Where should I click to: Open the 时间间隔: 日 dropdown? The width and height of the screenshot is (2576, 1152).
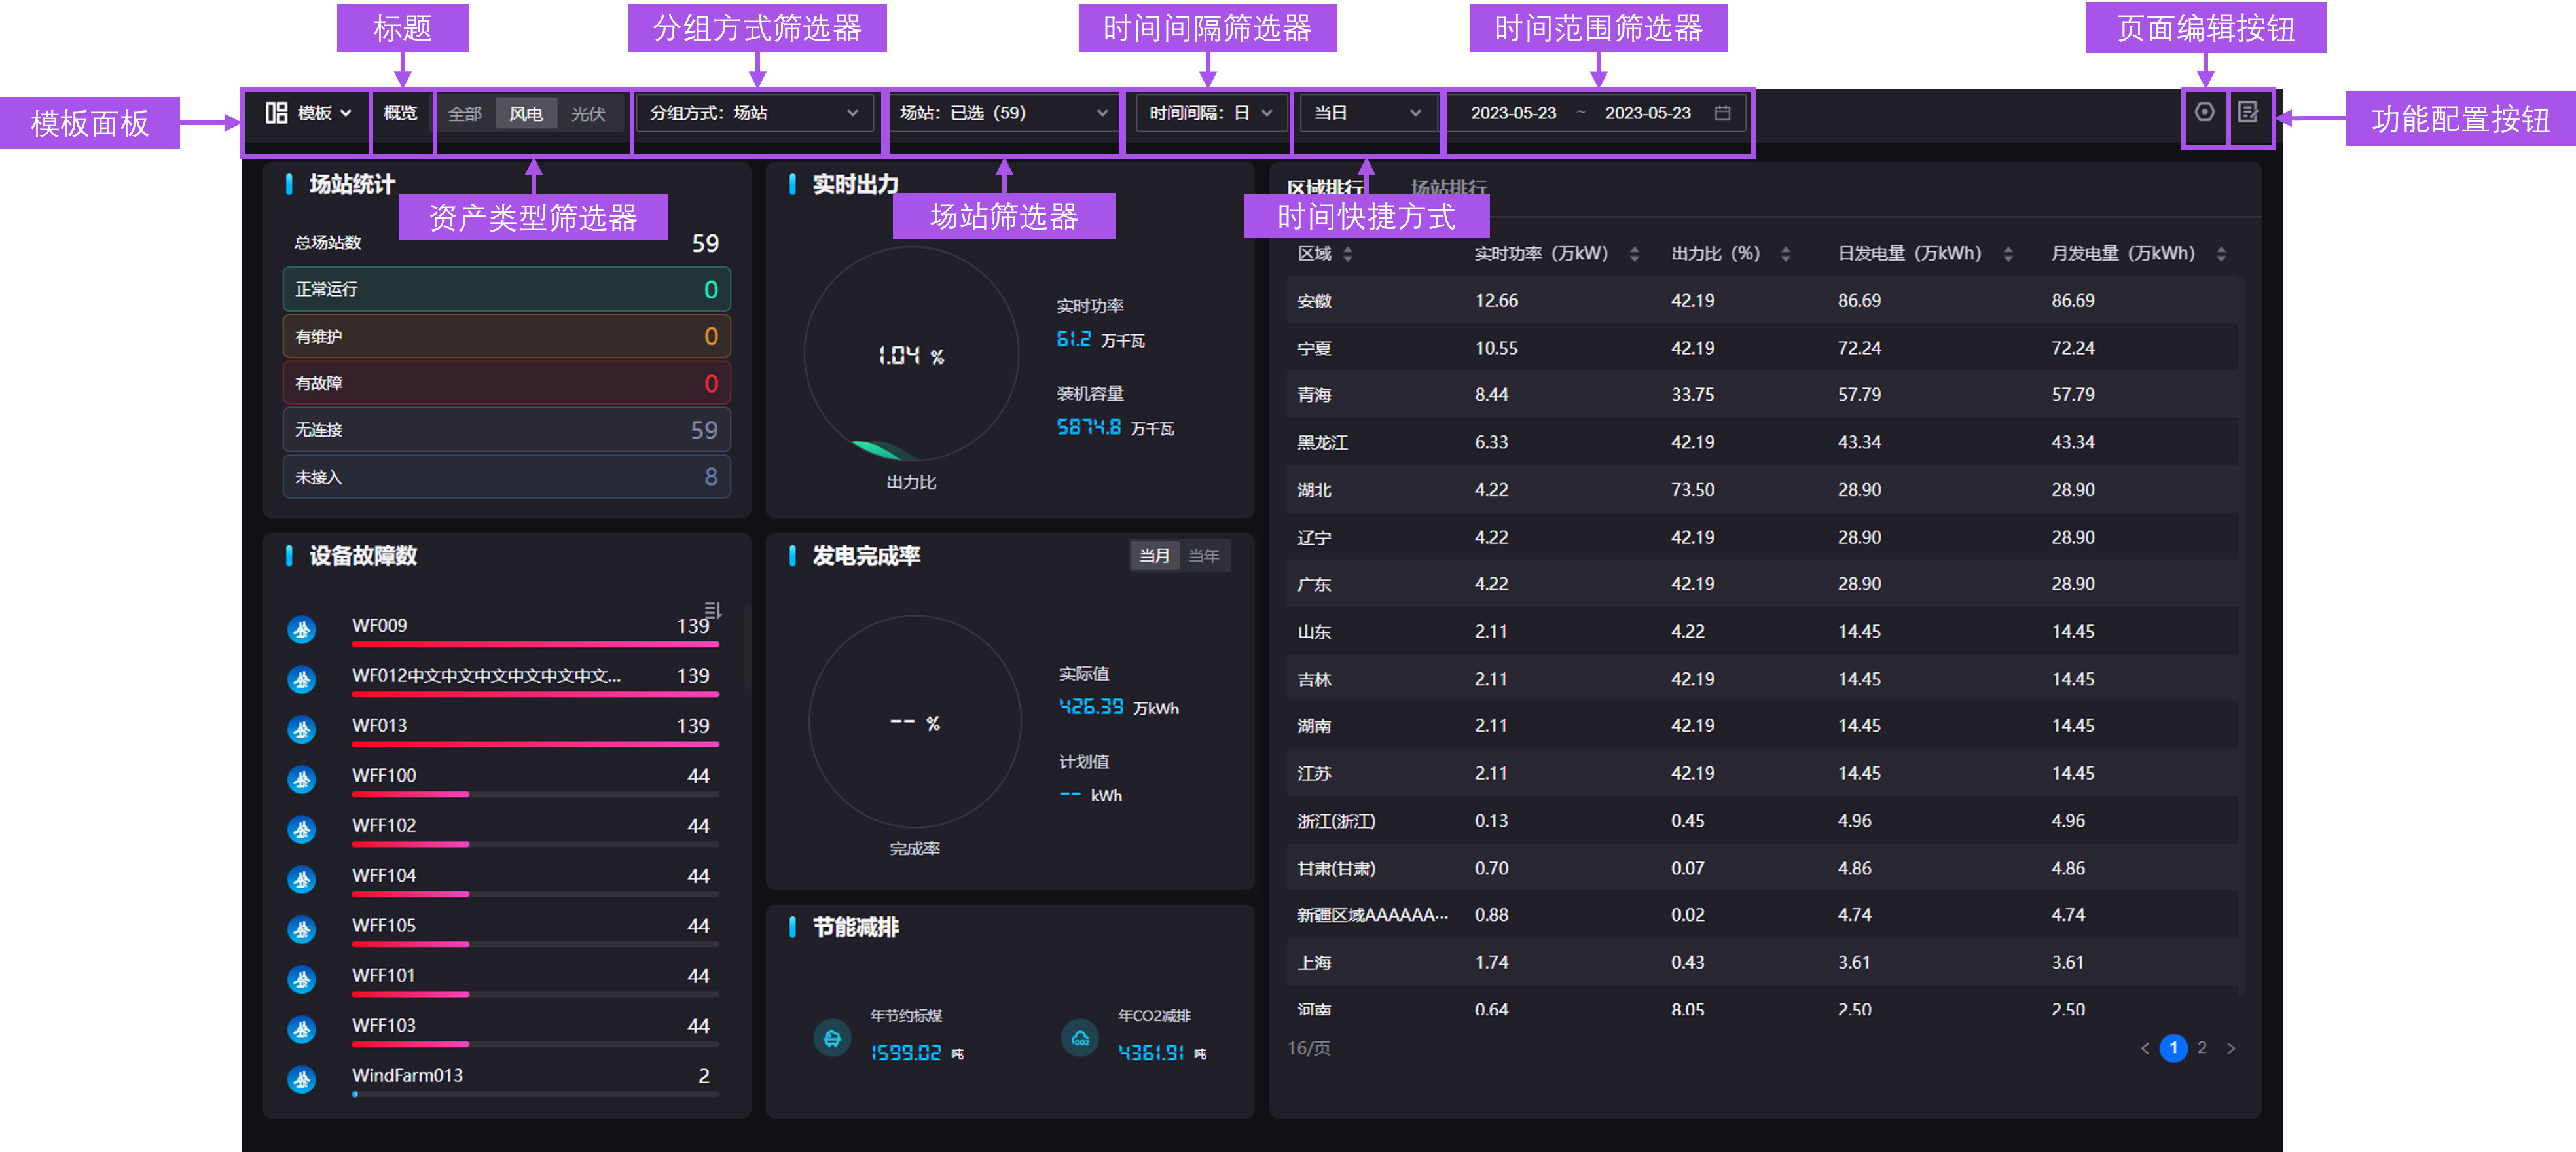1209,113
